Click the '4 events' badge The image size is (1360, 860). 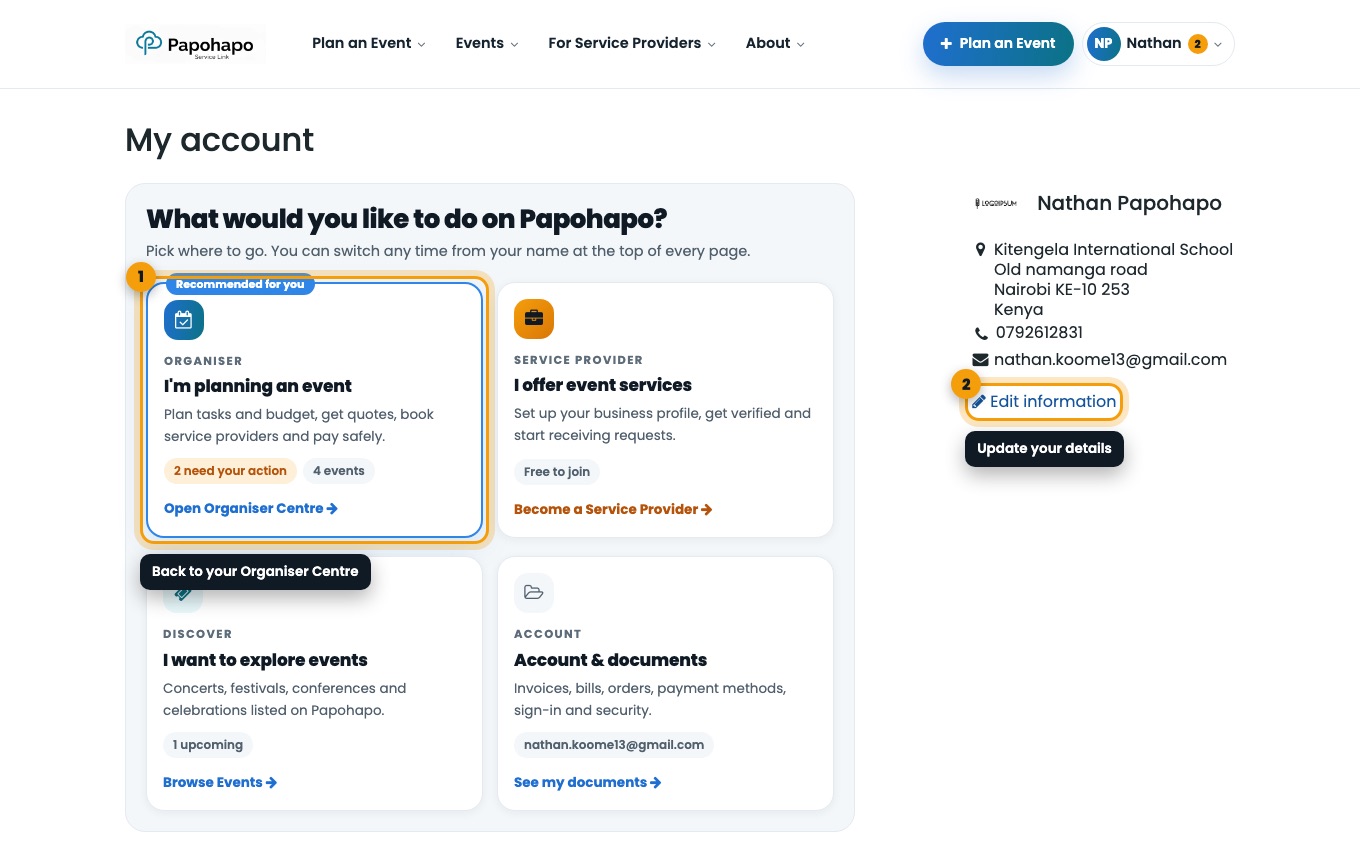point(338,471)
